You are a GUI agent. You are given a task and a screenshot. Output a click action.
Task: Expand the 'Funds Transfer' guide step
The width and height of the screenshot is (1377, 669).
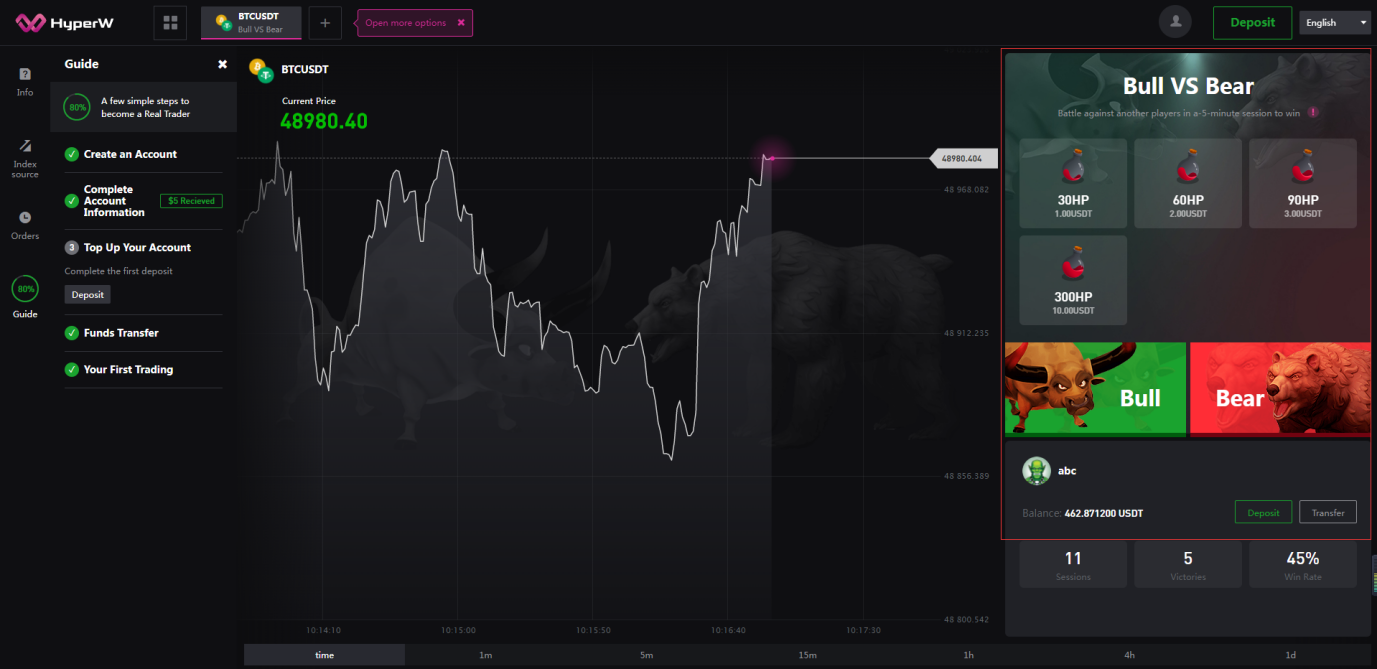point(121,333)
